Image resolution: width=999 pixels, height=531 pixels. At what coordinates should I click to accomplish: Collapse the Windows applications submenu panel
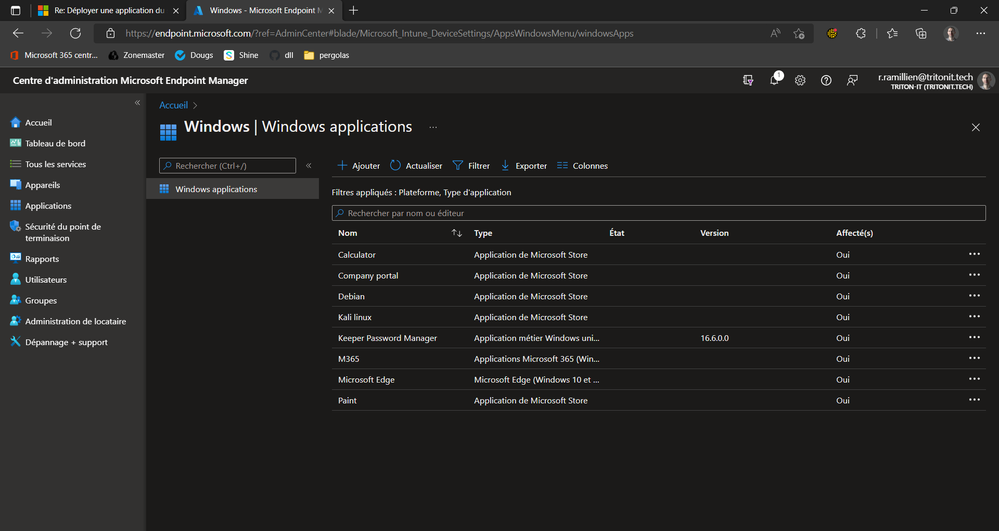click(308, 166)
